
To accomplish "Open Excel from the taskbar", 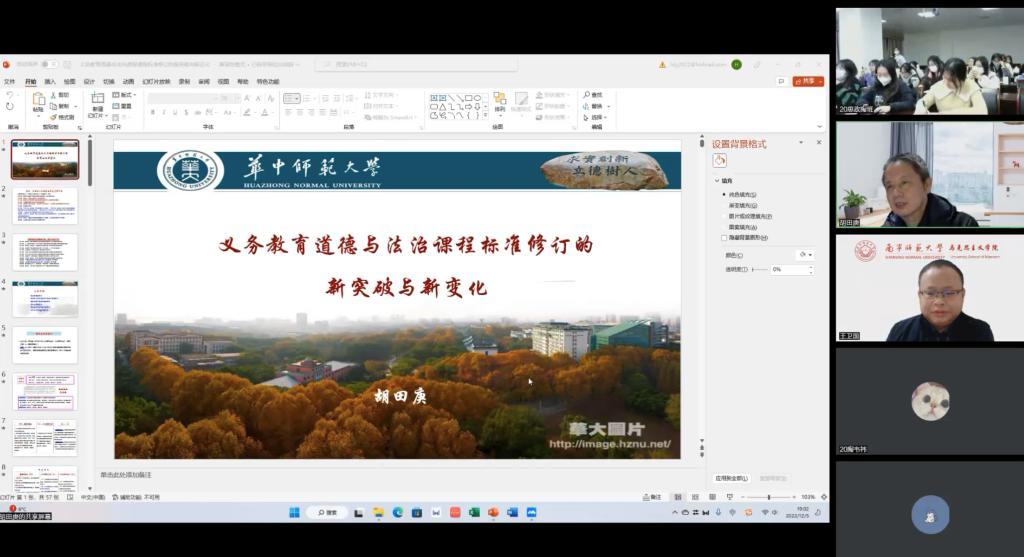I will [x=474, y=513].
